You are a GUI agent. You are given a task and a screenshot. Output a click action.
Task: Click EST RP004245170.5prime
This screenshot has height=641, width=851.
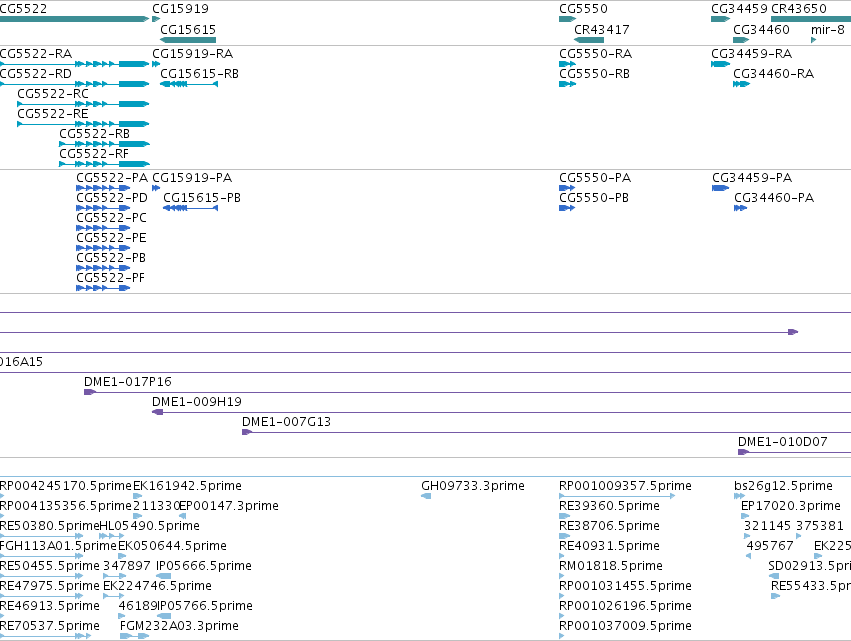[66, 486]
